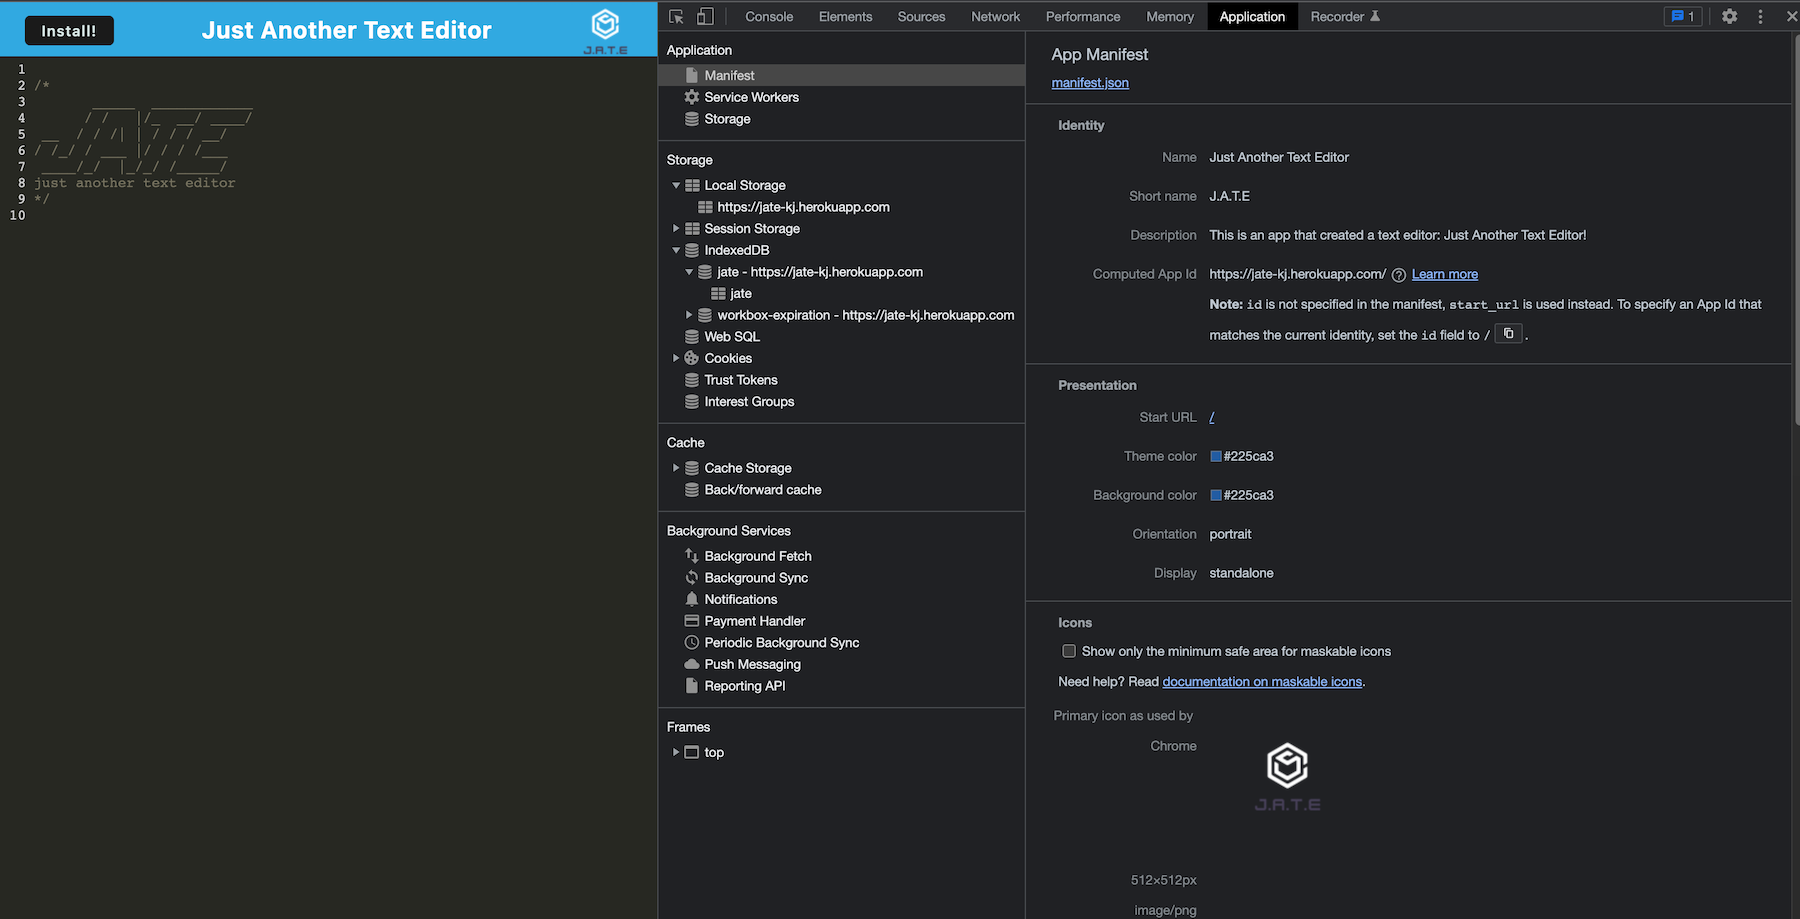The width and height of the screenshot is (1800, 919).
Task: Open Back/forward cache
Action: (762, 490)
